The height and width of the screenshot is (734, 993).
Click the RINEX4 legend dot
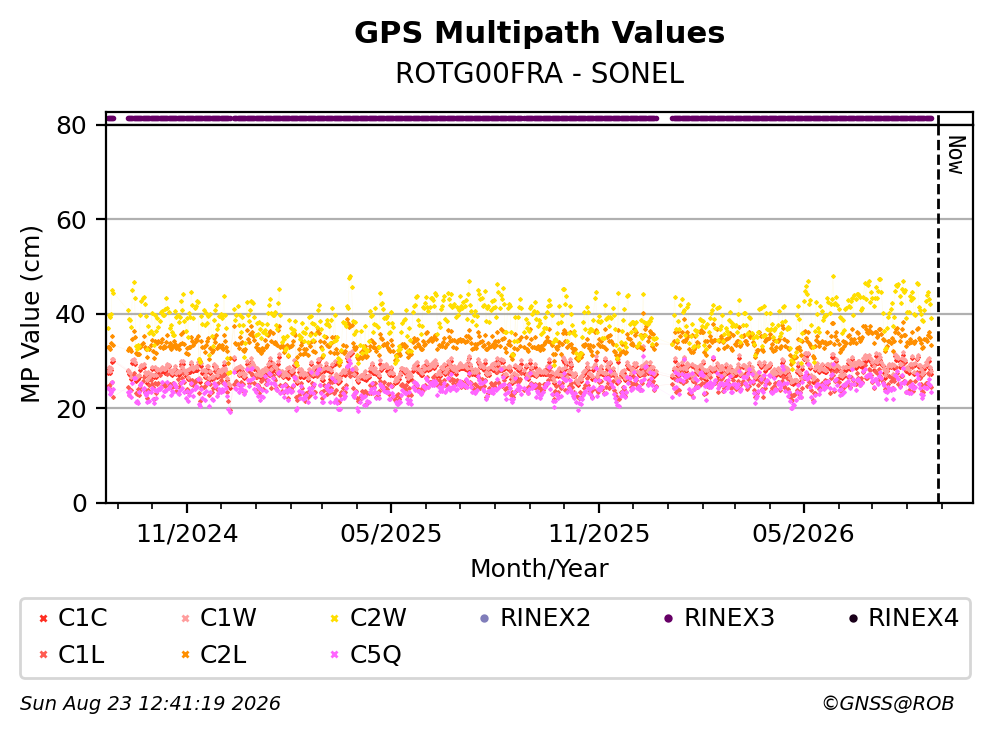coord(853,618)
